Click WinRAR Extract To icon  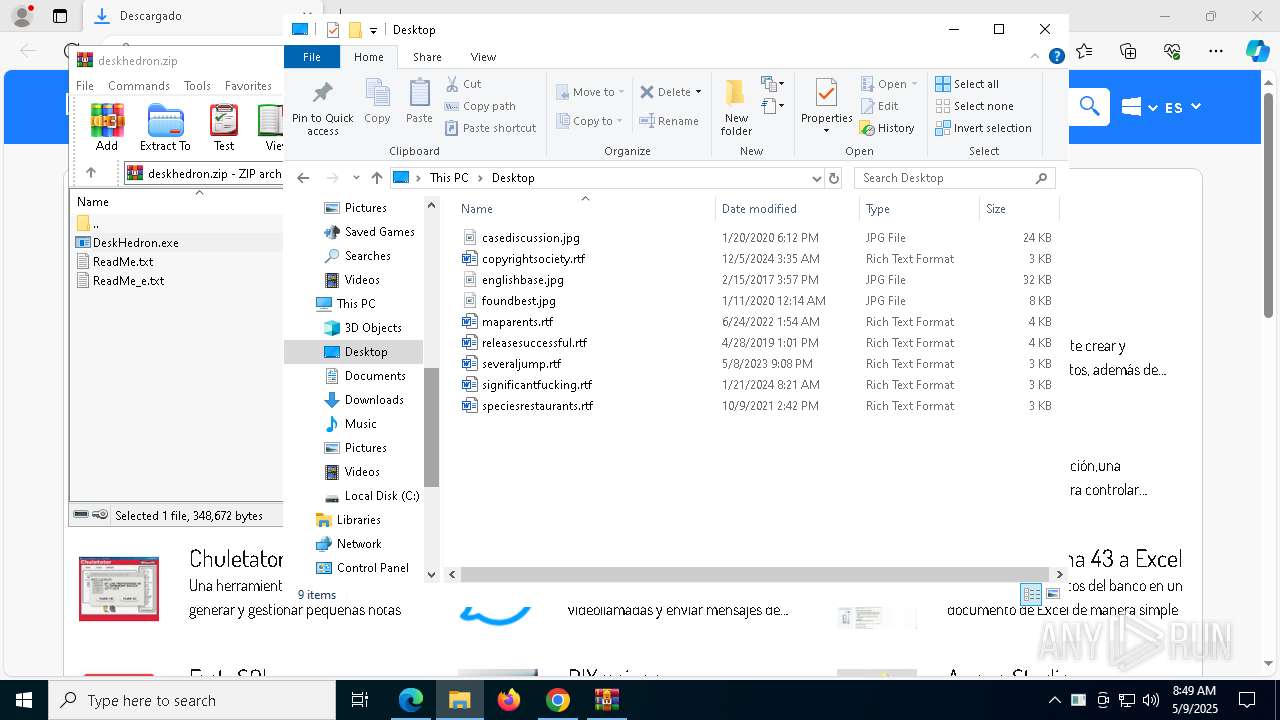[x=165, y=127]
